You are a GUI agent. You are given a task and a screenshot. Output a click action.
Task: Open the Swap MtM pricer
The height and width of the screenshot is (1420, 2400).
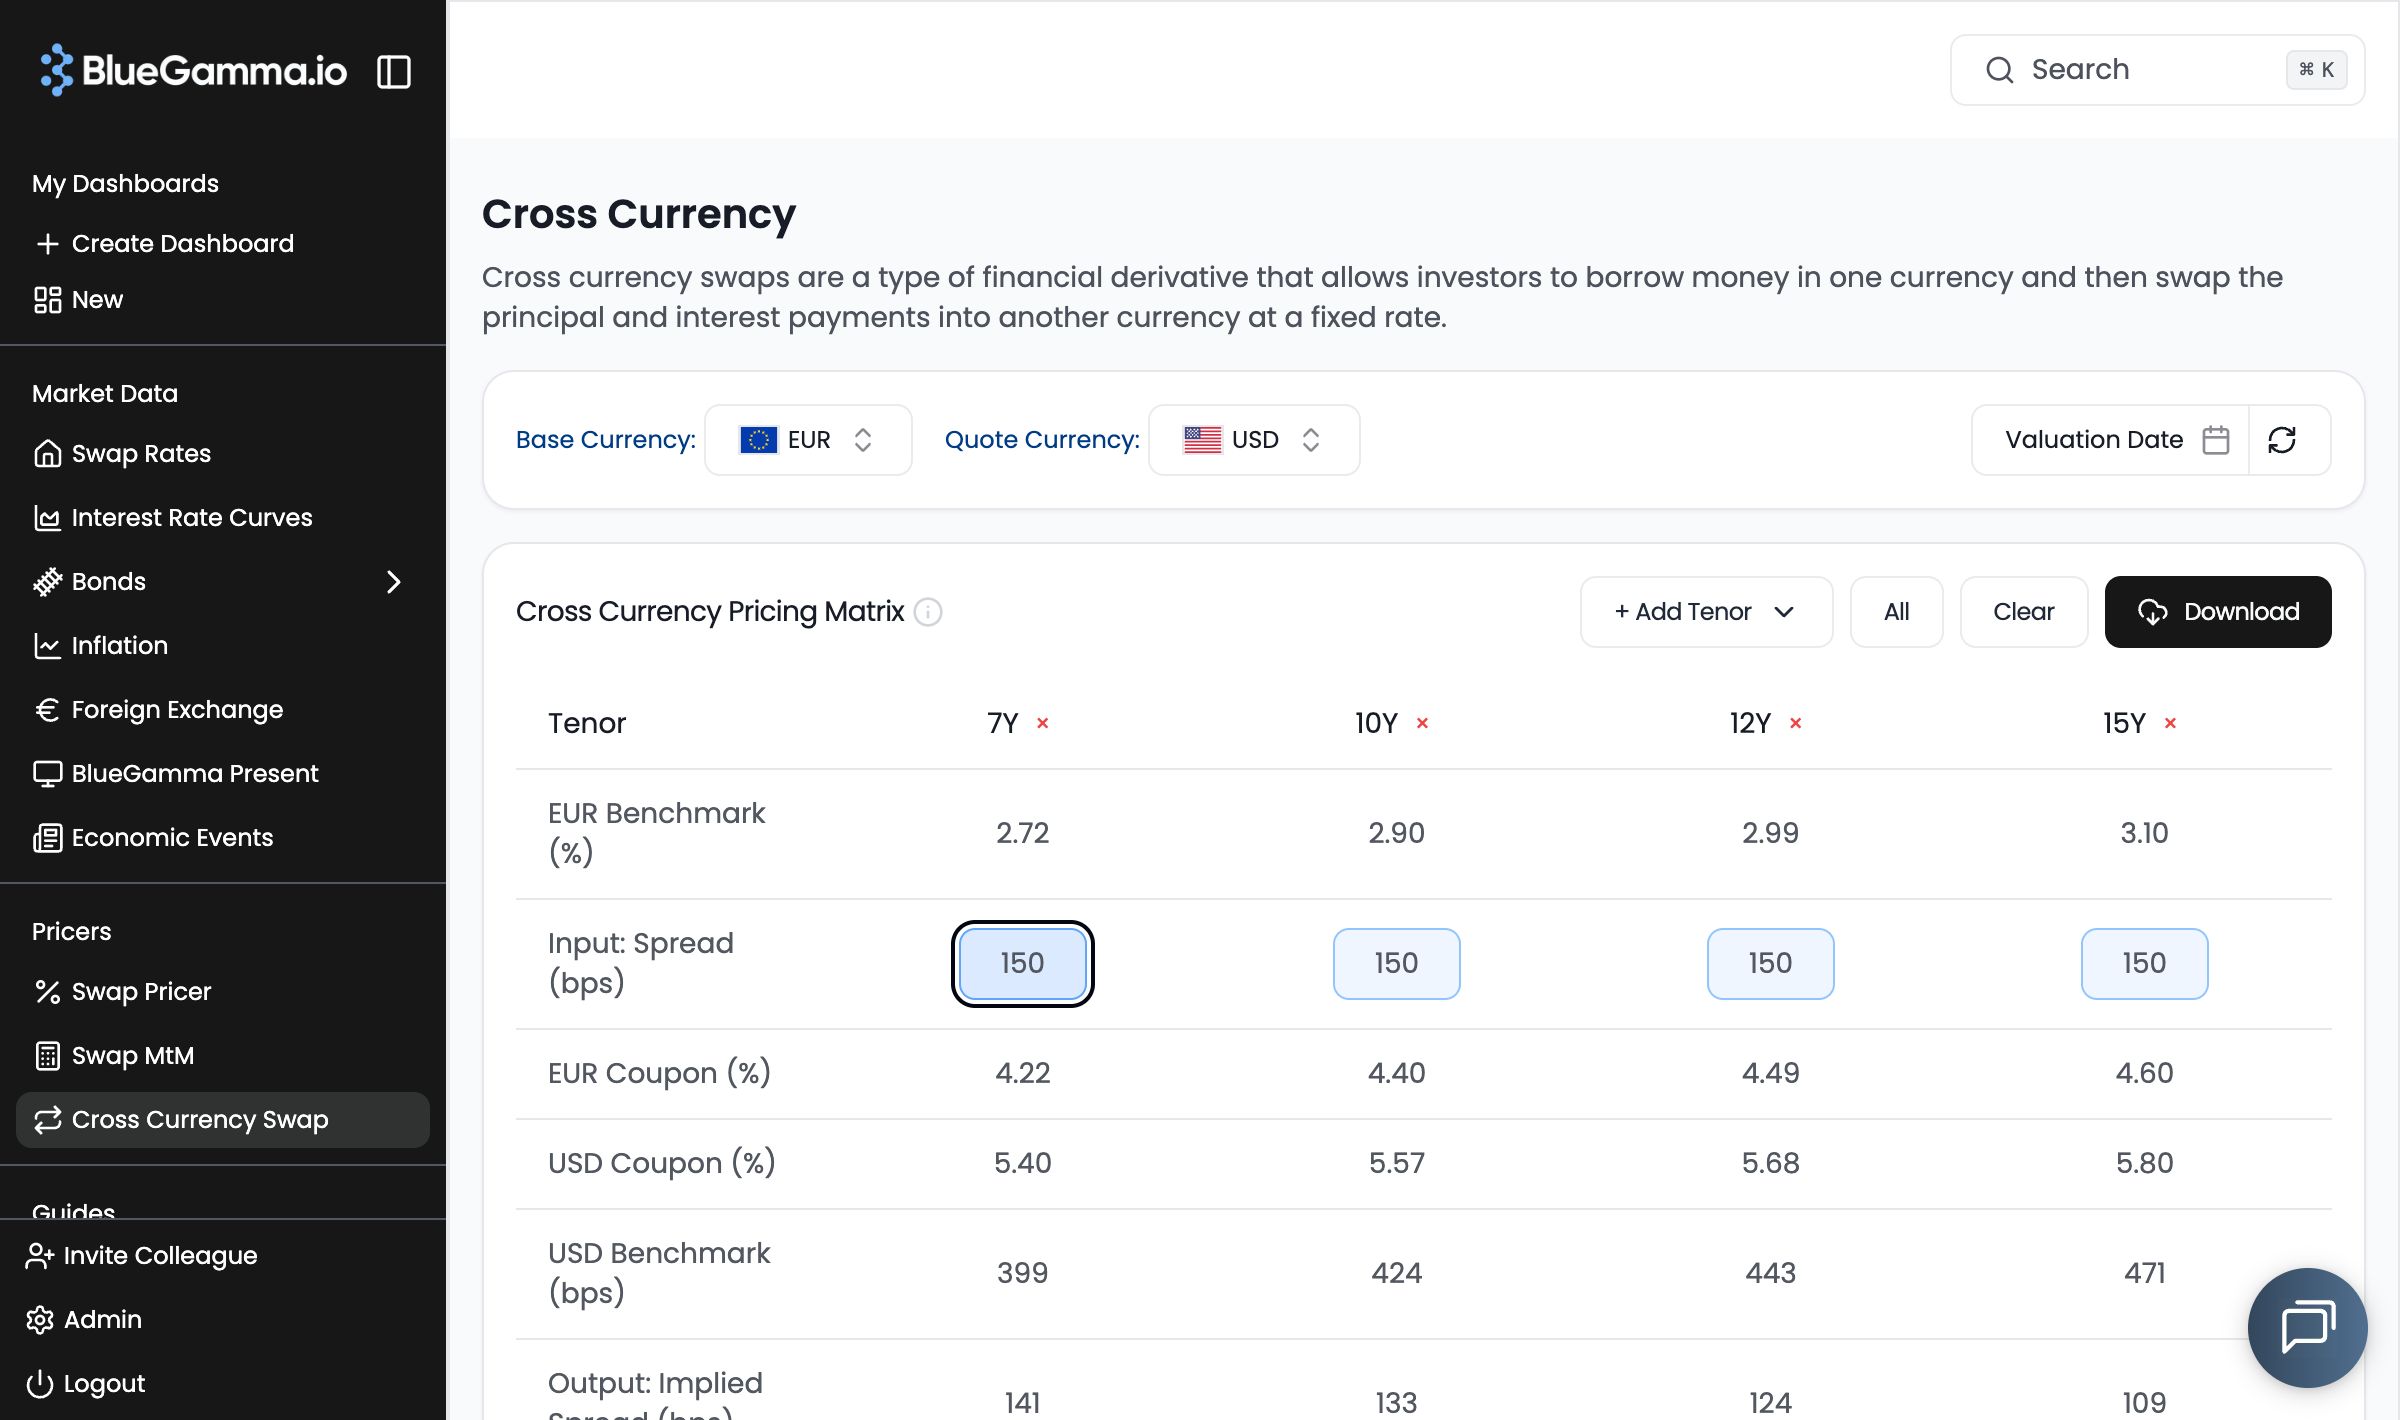coord(132,1055)
